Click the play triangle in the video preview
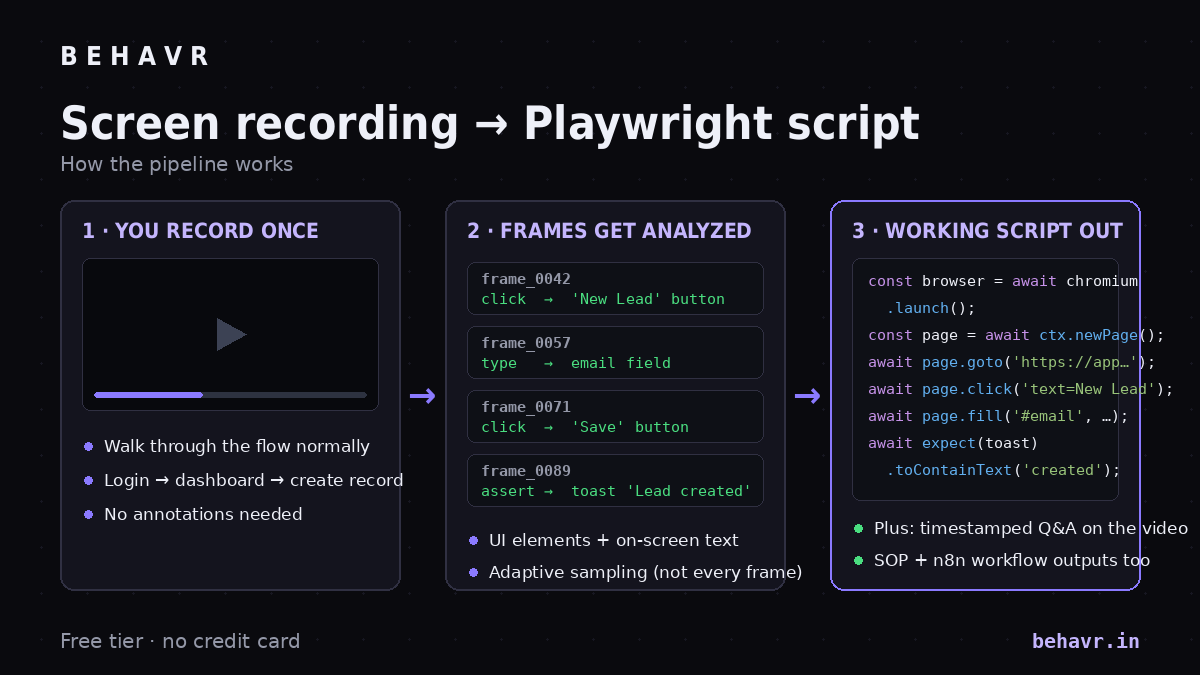Image resolution: width=1200 pixels, height=675 pixels. click(x=231, y=334)
